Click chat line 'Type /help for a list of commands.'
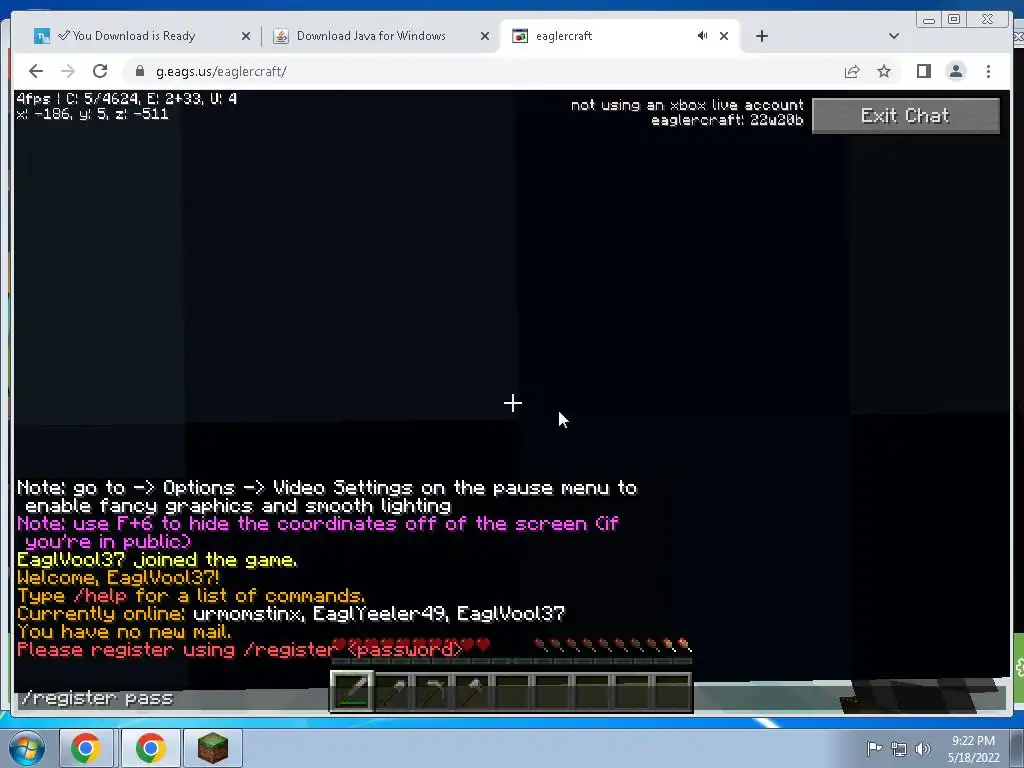 tap(191, 596)
